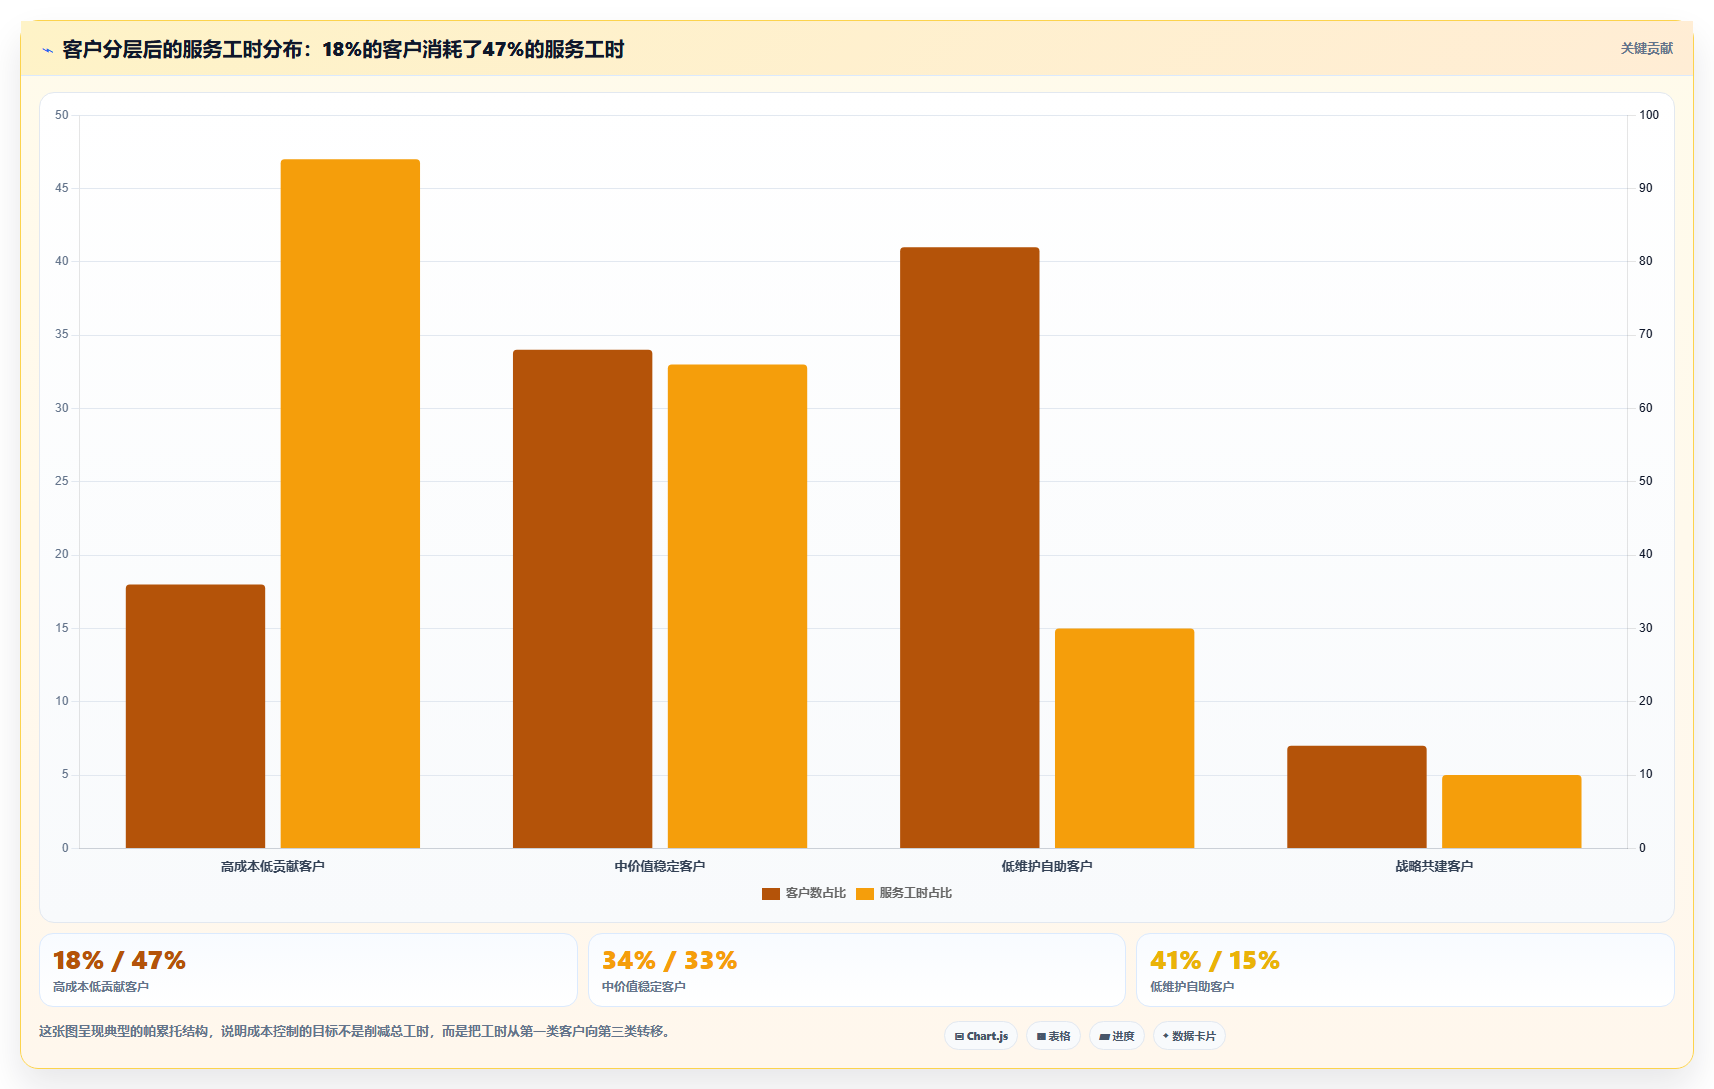Click the x-axis label 中价值稳定客户
This screenshot has height=1089, width=1714.
tap(660, 866)
